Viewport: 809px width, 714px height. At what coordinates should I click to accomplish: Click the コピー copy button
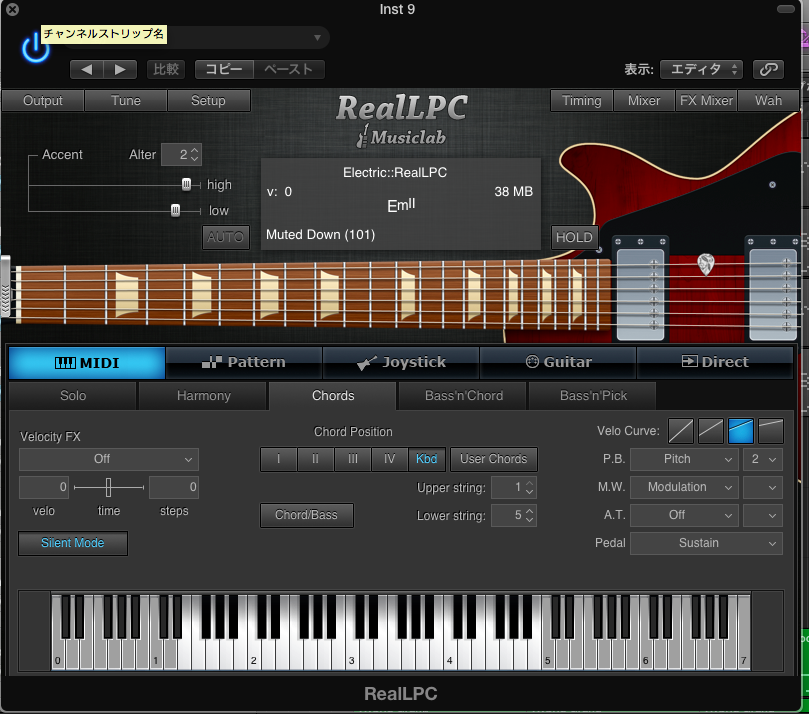click(224, 69)
